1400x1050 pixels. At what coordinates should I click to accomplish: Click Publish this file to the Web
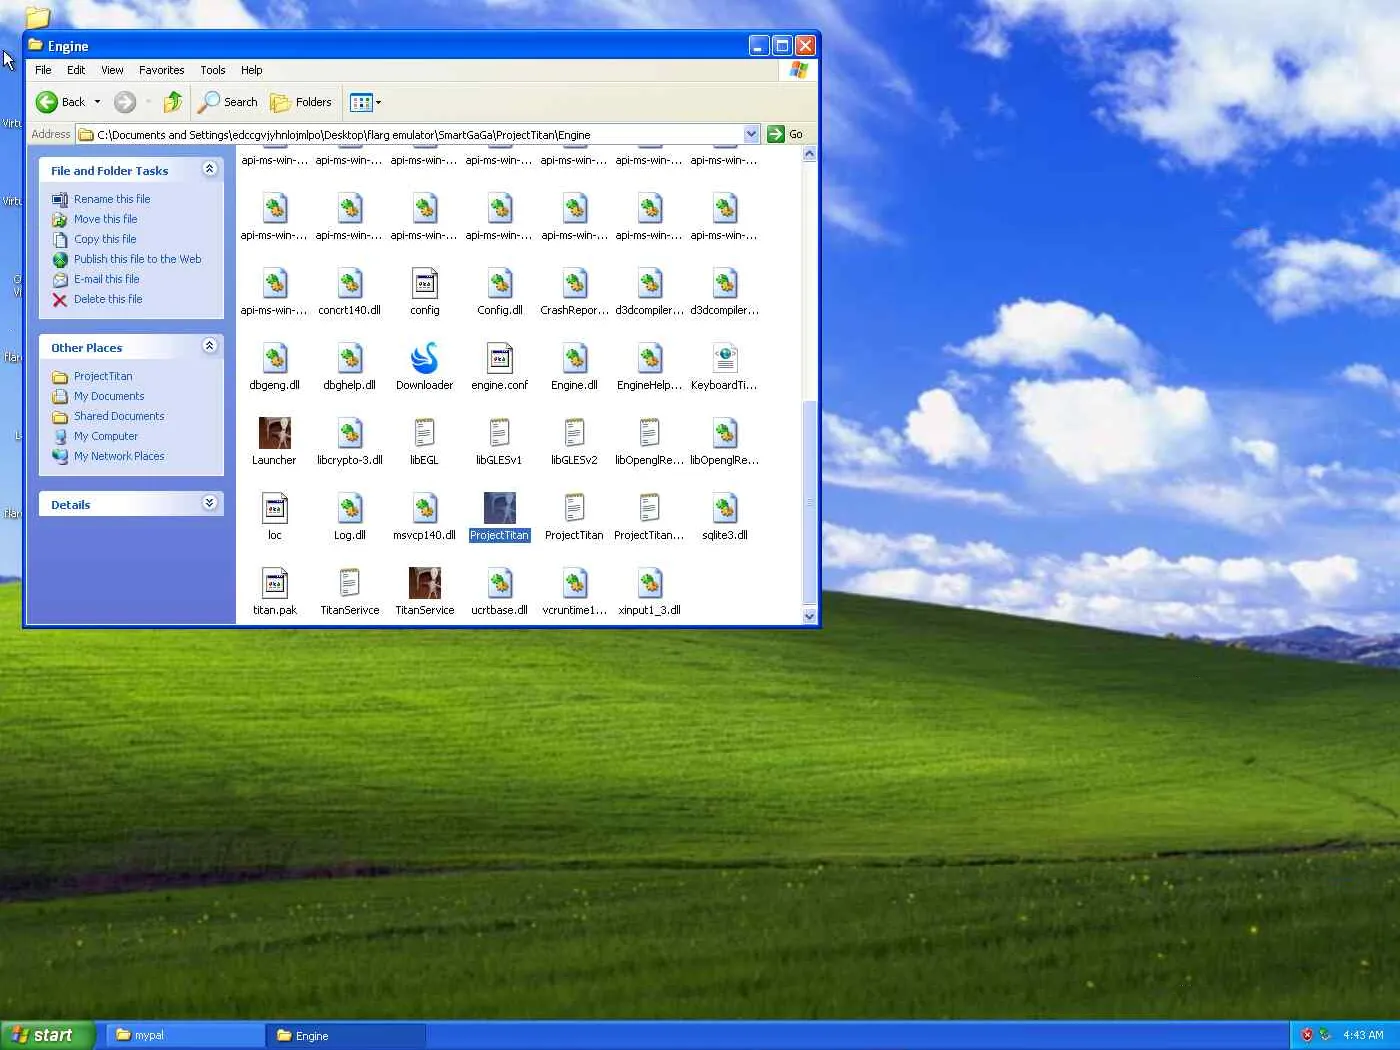[x=138, y=259]
